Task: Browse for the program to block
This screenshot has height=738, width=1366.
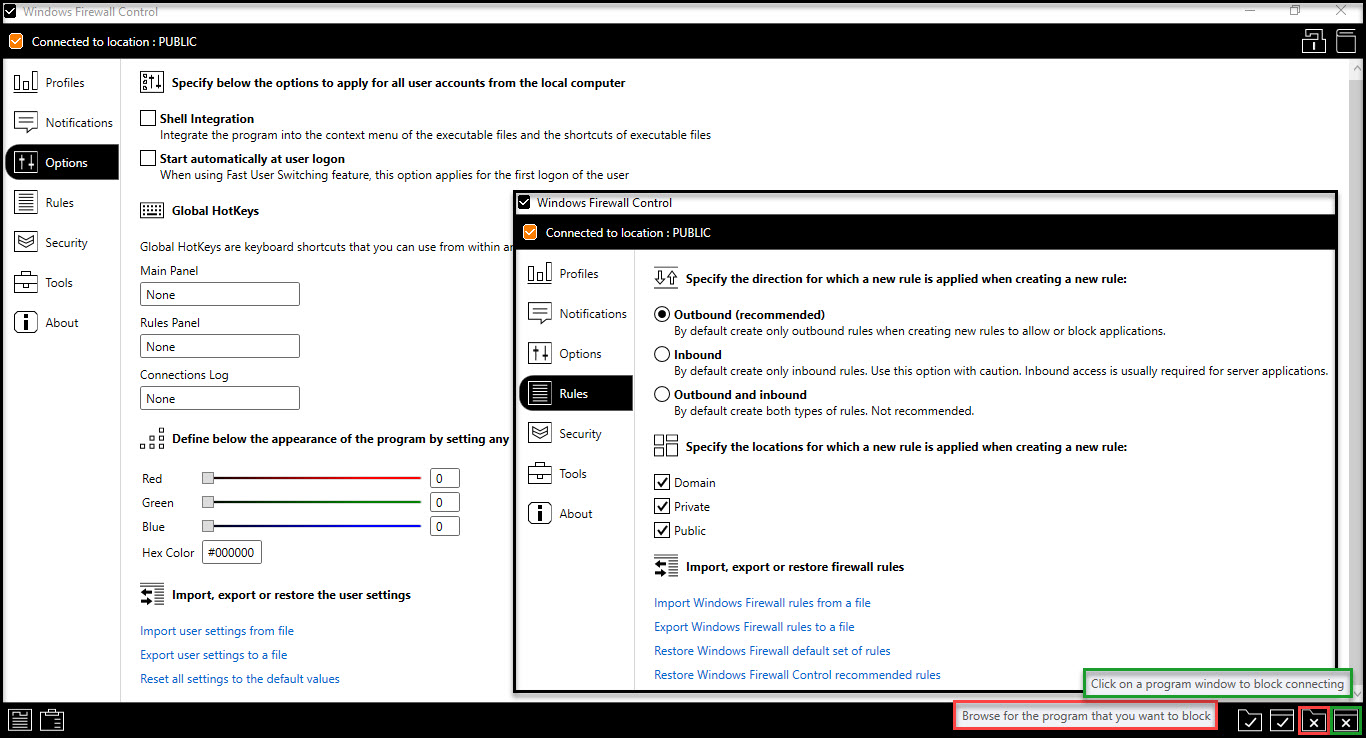Action: point(1313,721)
